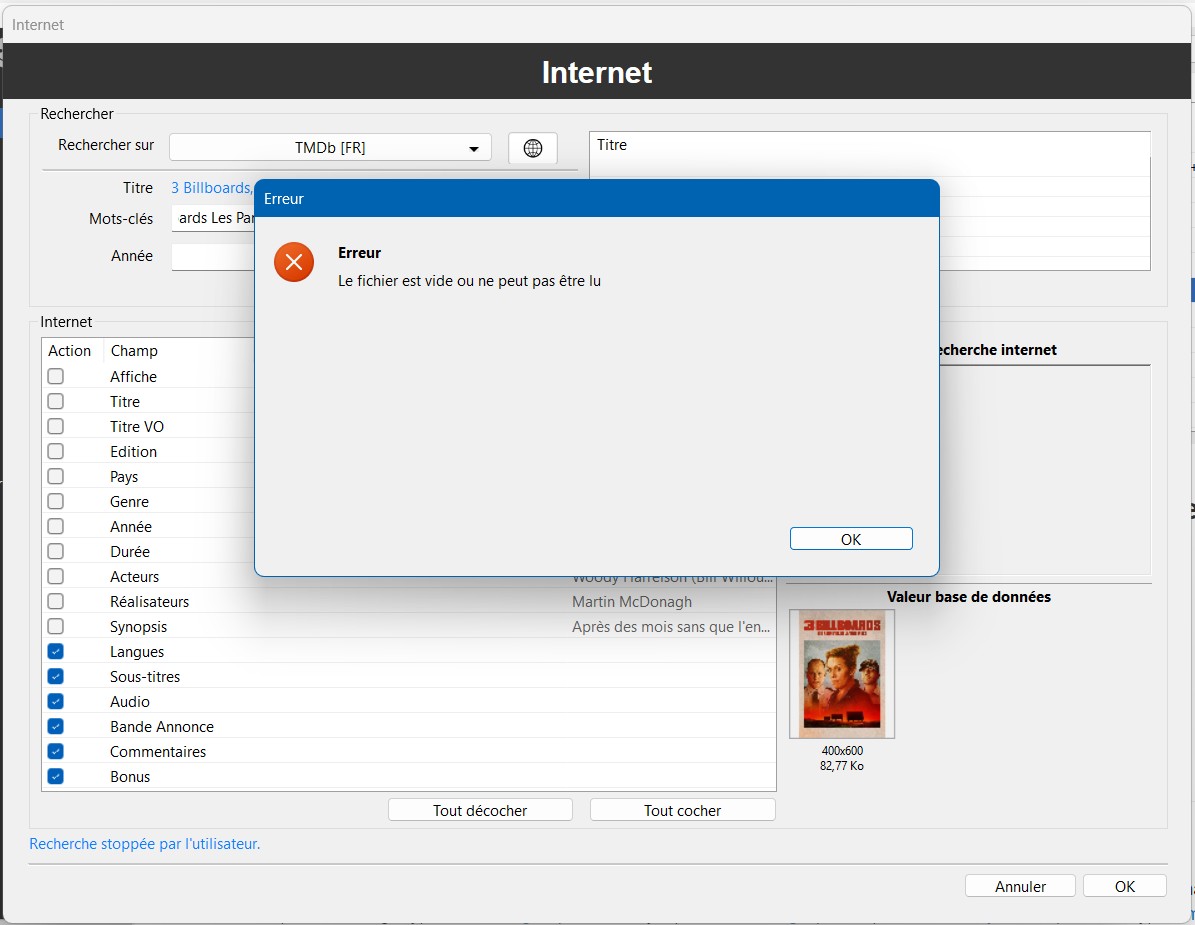Image resolution: width=1195 pixels, height=925 pixels.
Task: Click the Annuler button
Action: (1020, 886)
